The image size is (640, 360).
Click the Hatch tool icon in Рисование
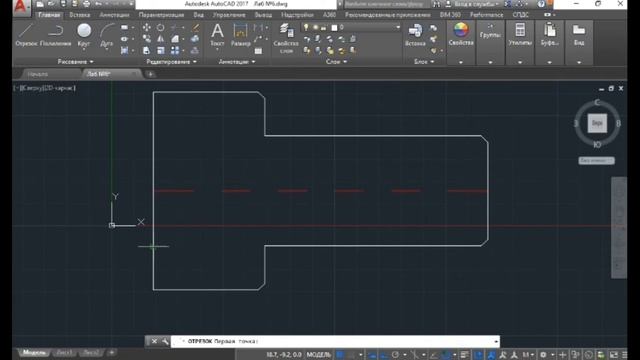click(x=124, y=50)
